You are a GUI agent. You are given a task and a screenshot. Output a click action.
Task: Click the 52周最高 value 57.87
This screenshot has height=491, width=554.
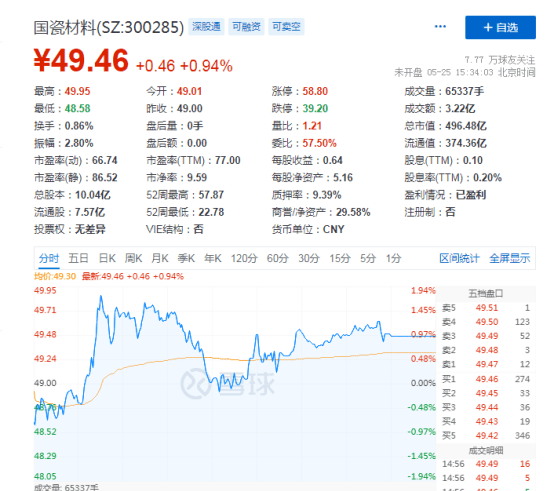coord(211,195)
